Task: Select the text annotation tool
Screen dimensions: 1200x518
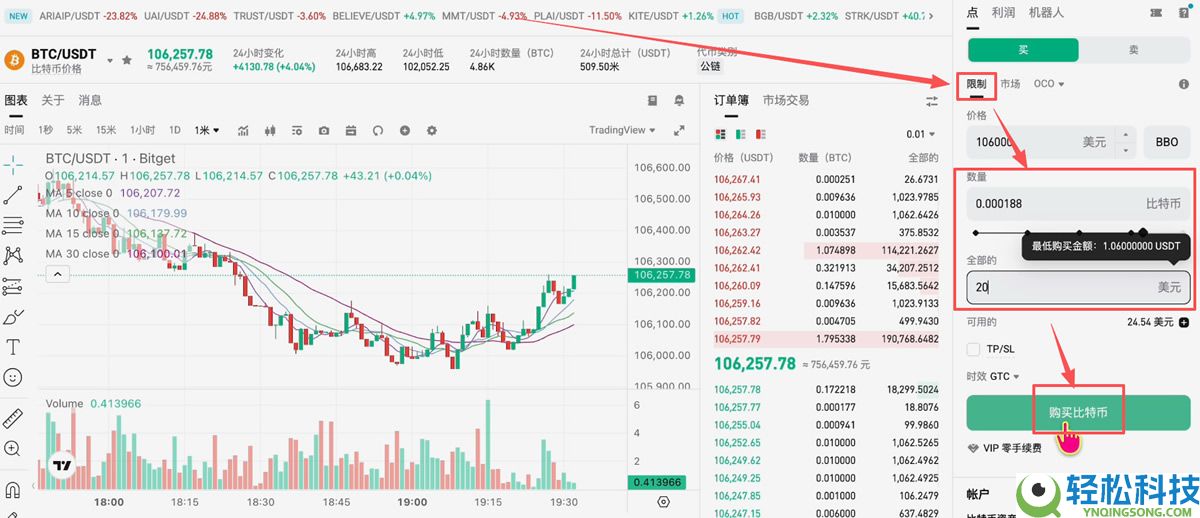Action: [x=13, y=347]
